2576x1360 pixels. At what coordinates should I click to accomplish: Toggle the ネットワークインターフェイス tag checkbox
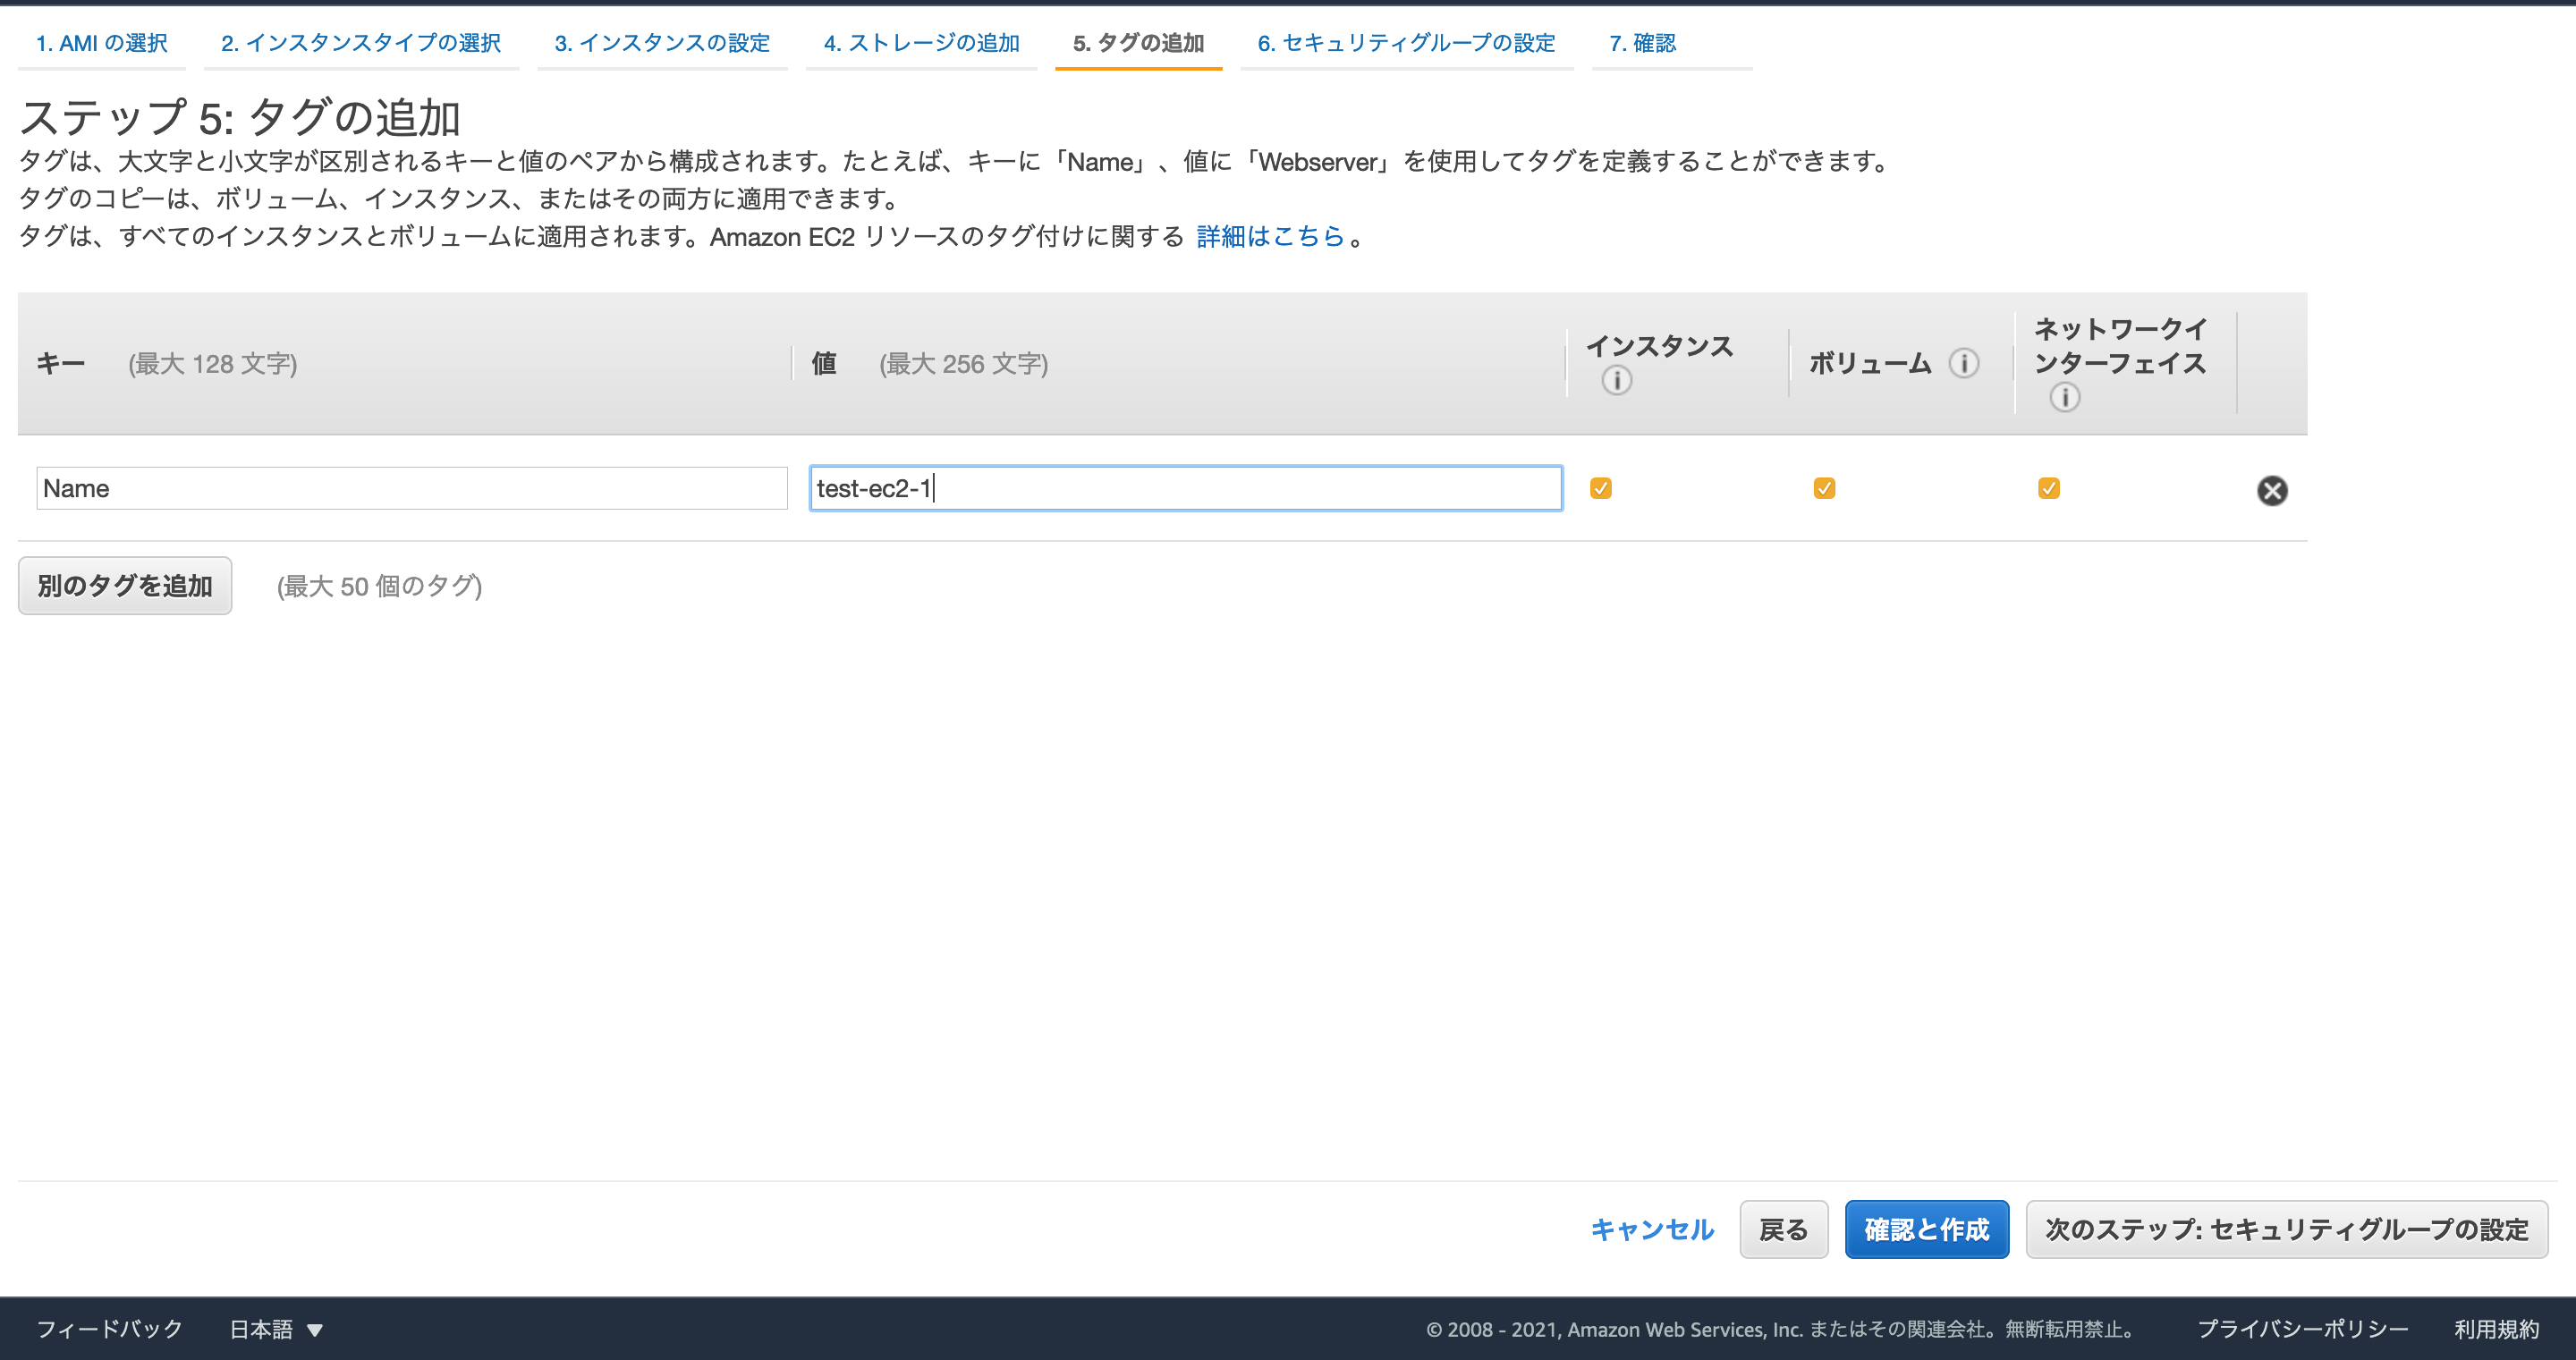point(2049,487)
